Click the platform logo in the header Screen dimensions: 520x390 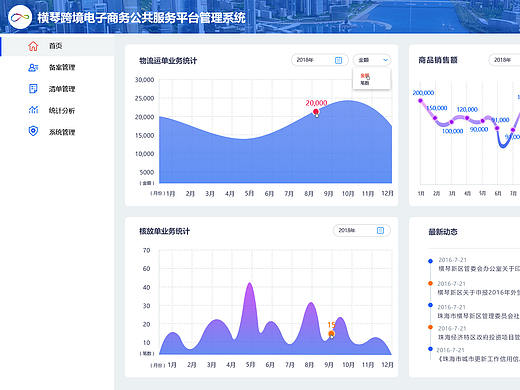(x=20, y=17)
